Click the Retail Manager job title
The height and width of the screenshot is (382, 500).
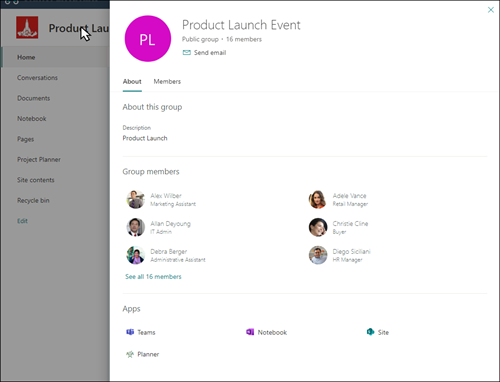click(350, 204)
